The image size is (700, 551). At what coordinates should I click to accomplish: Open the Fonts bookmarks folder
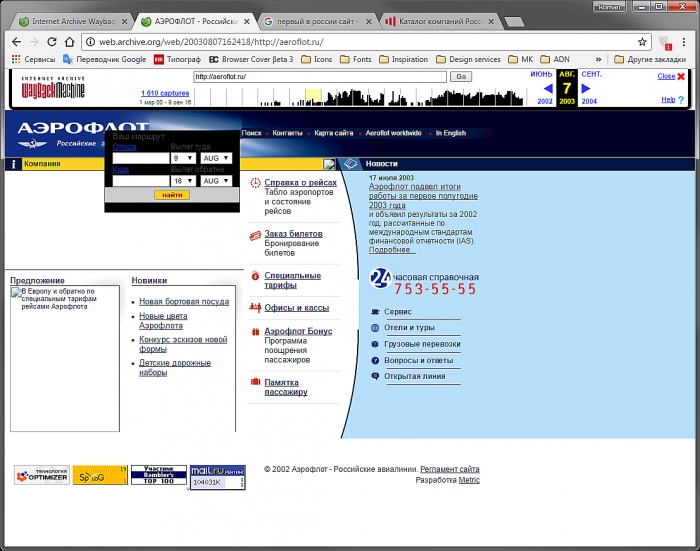[x=356, y=59]
